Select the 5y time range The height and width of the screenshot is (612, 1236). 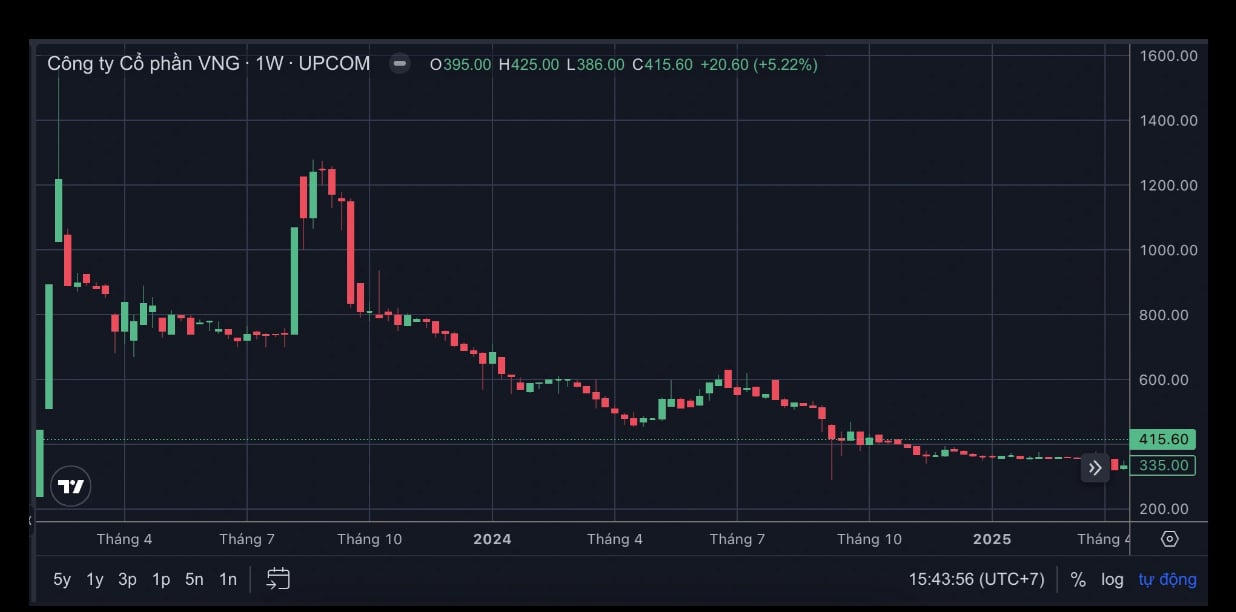[x=62, y=579]
